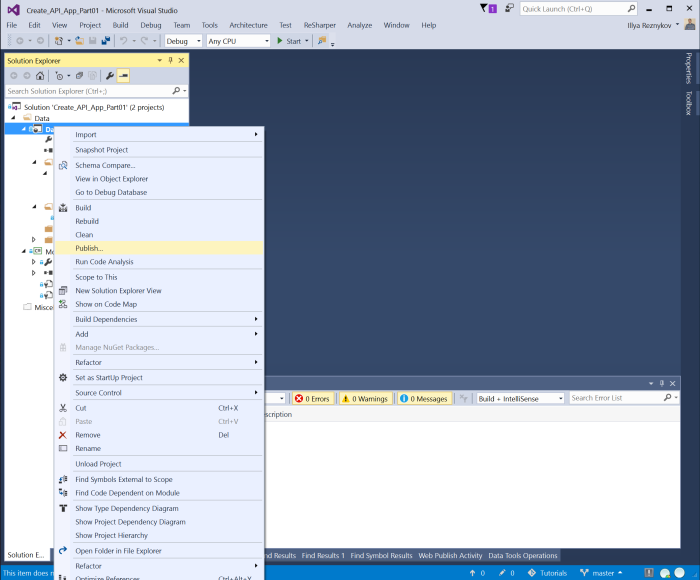Click Tutorials in the status bar
The width and height of the screenshot is (700, 580).
(x=547, y=573)
